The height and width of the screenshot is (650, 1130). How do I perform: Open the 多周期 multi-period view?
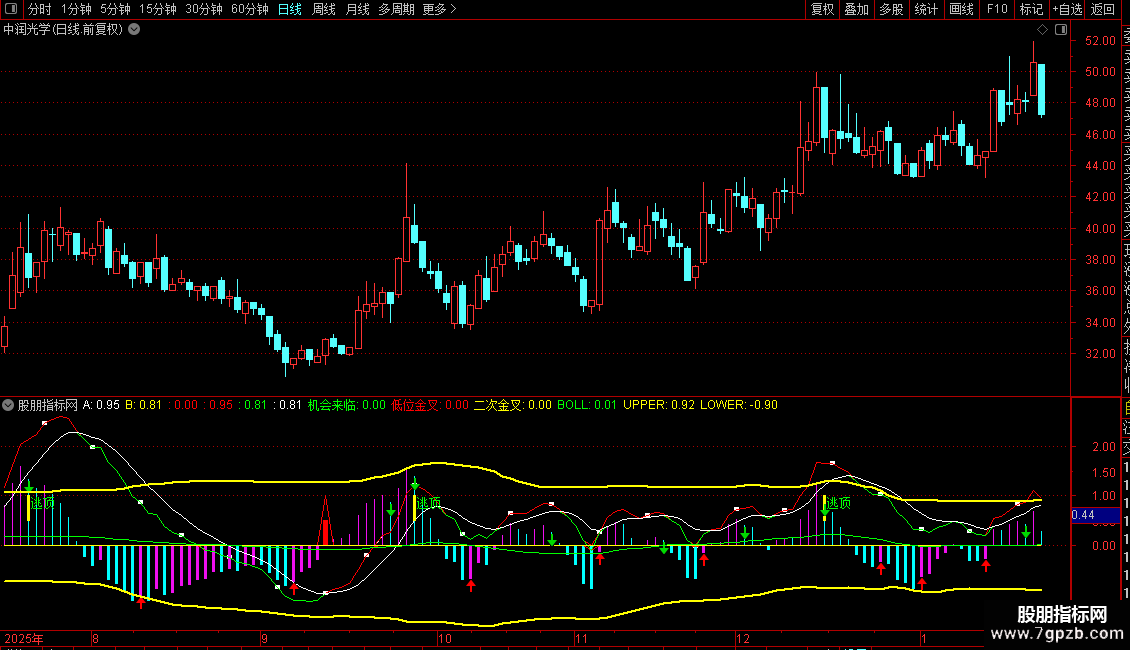point(396,9)
